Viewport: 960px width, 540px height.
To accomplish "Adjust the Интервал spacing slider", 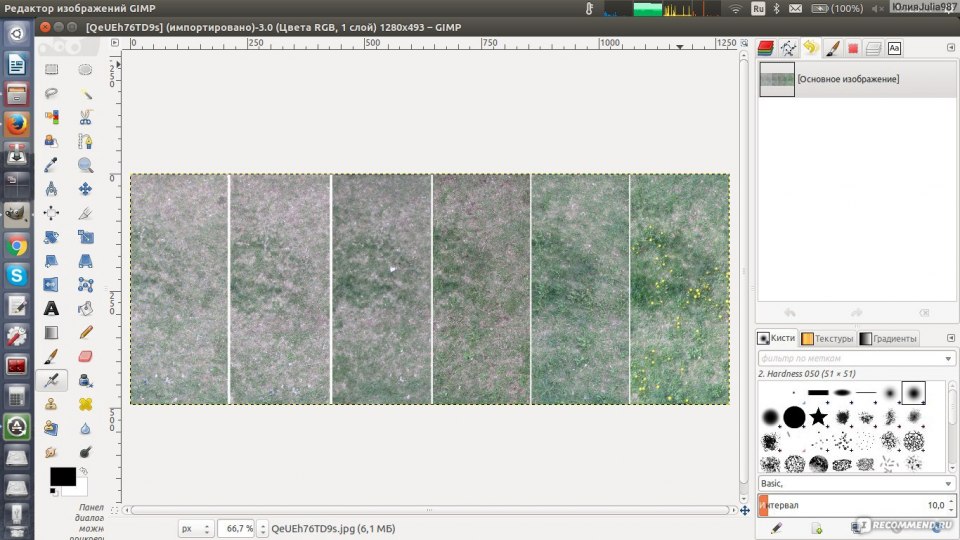I will coord(850,506).
